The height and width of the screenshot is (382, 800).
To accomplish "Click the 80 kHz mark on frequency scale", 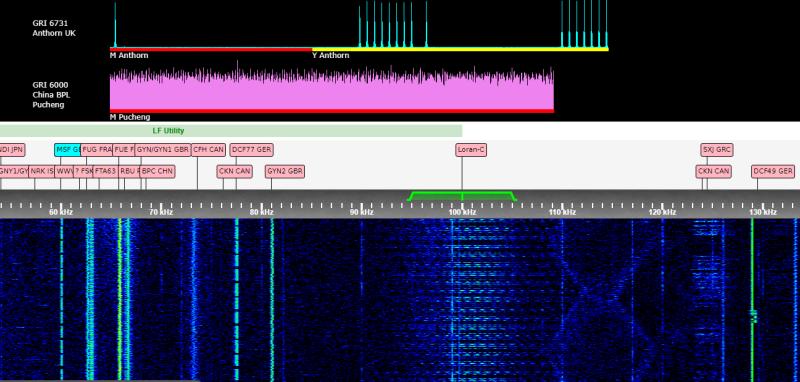I will click(261, 212).
